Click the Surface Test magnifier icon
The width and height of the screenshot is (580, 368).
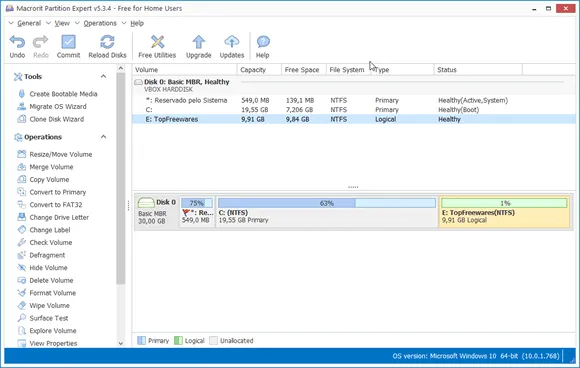[x=21, y=318]
